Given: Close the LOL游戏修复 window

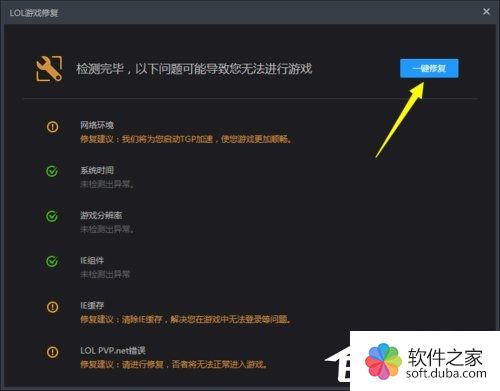Looking at the screenshot, I should (x=486, y=12).
